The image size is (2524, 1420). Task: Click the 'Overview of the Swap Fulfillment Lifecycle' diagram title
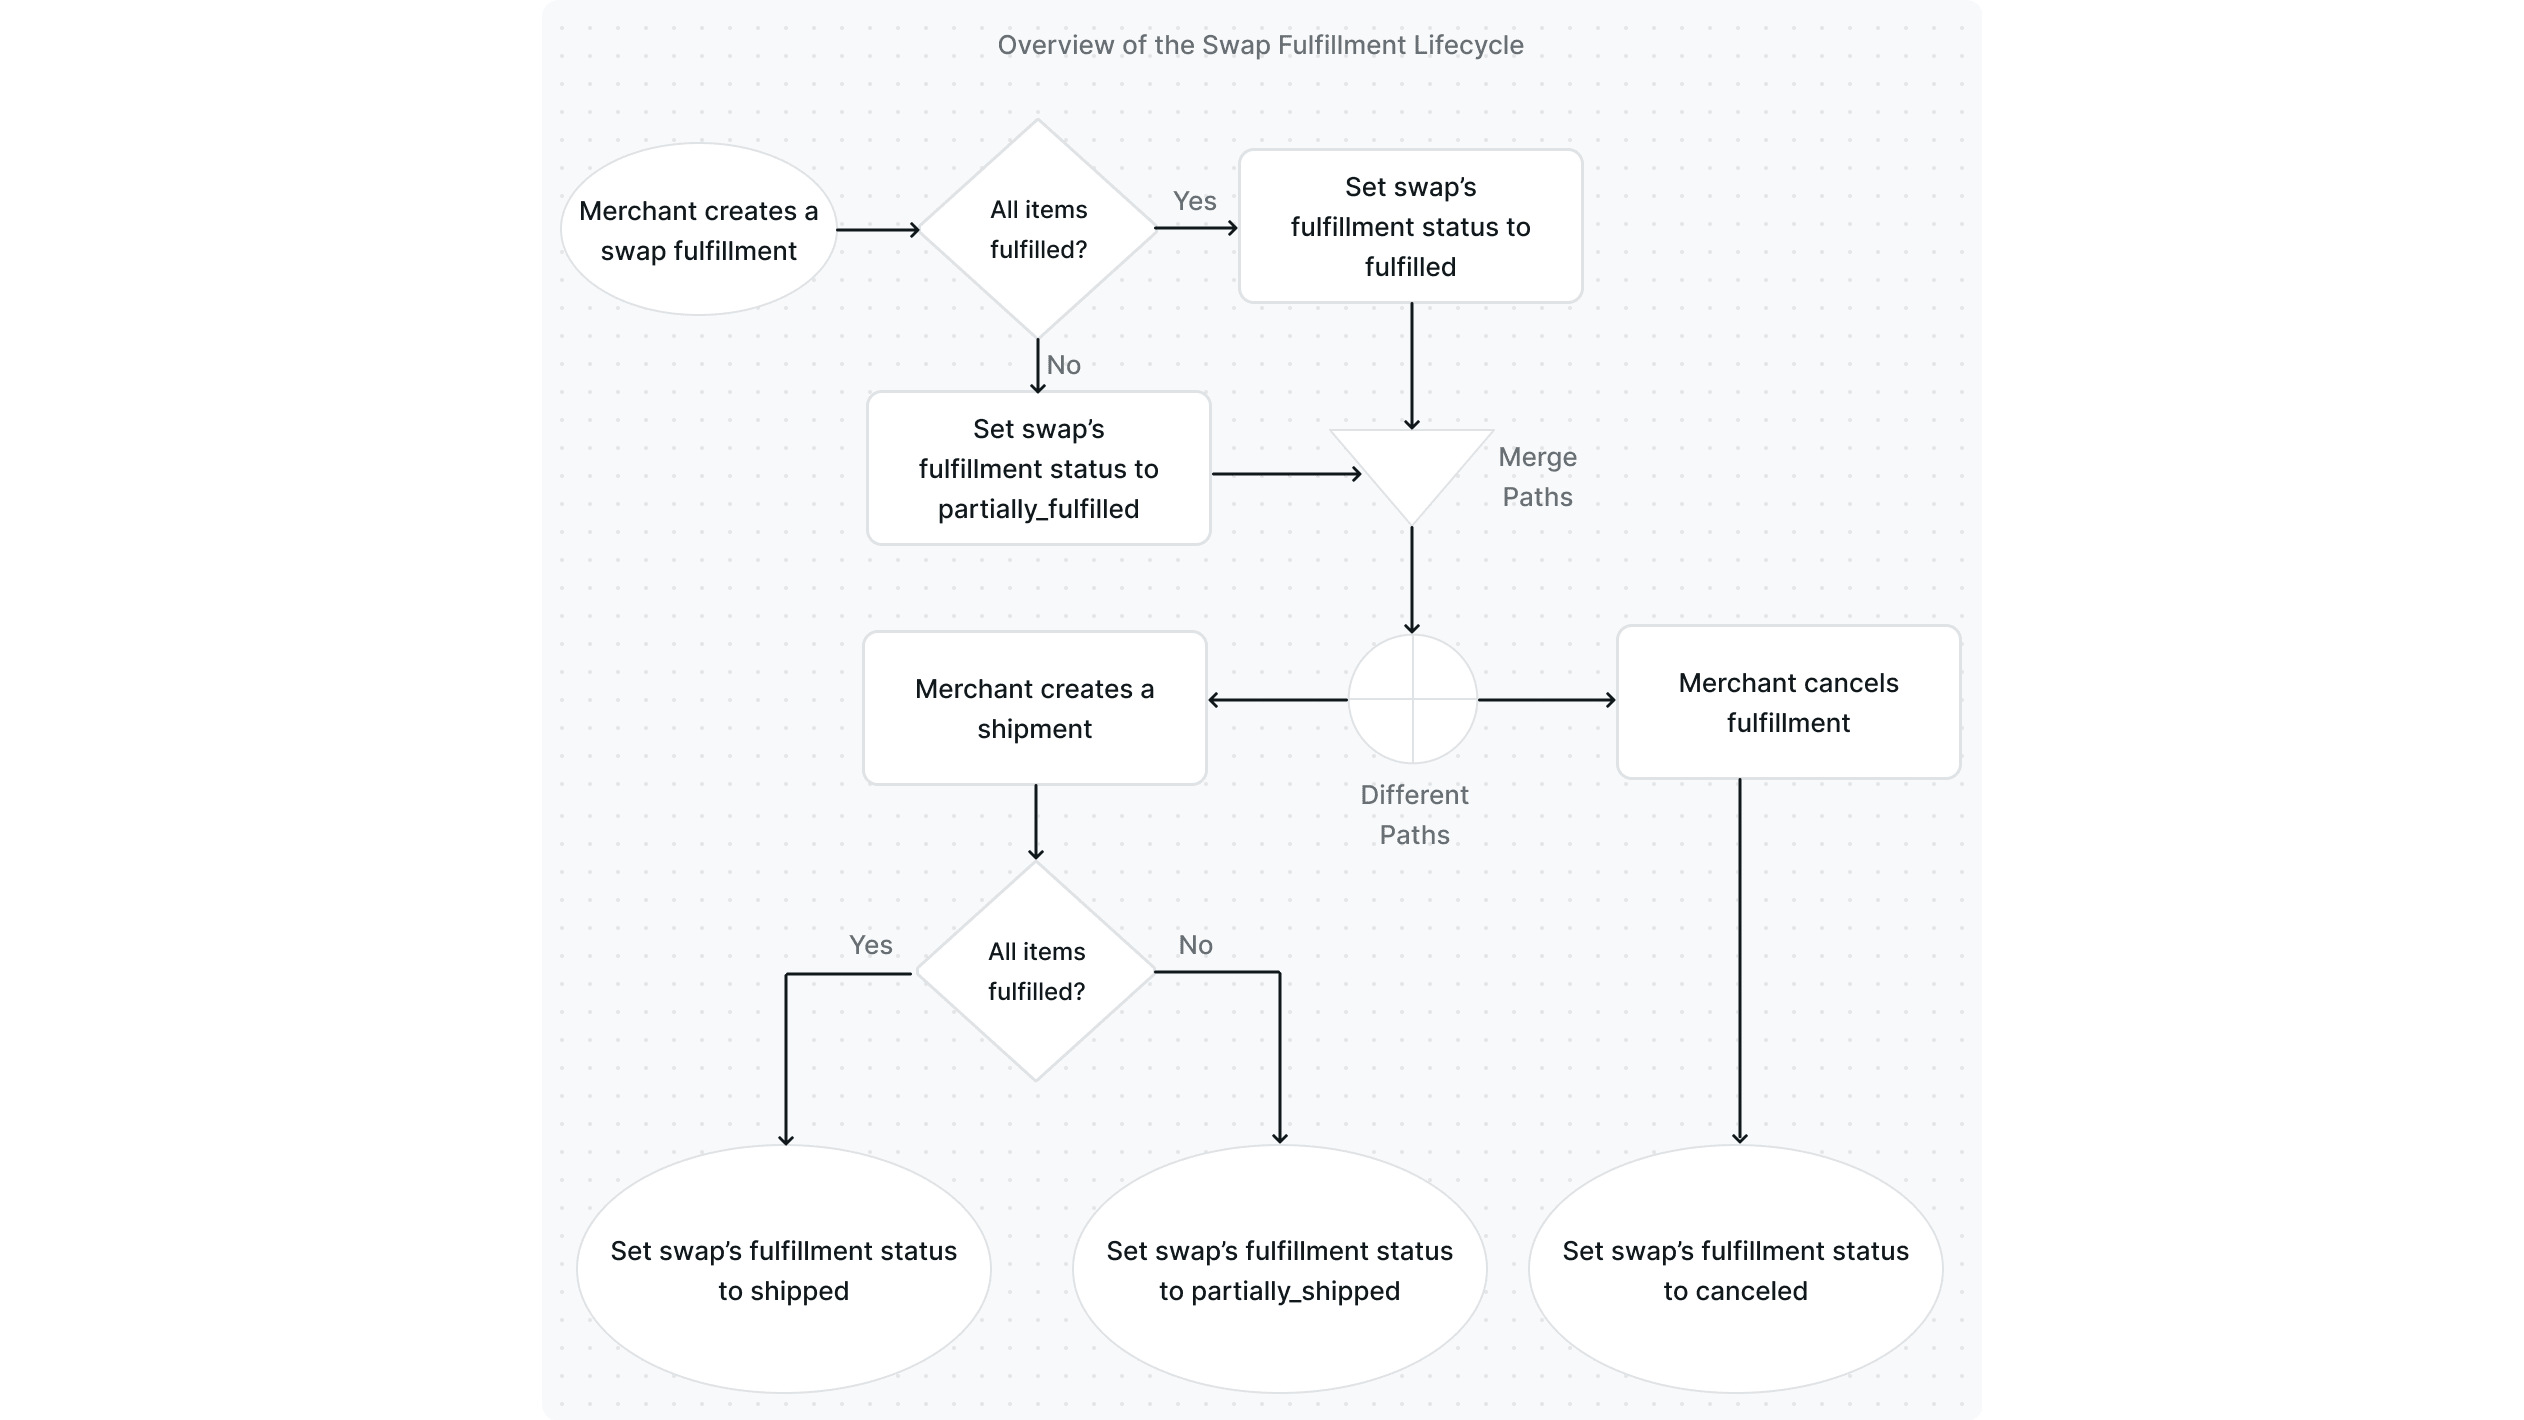tap(1260, 47)
